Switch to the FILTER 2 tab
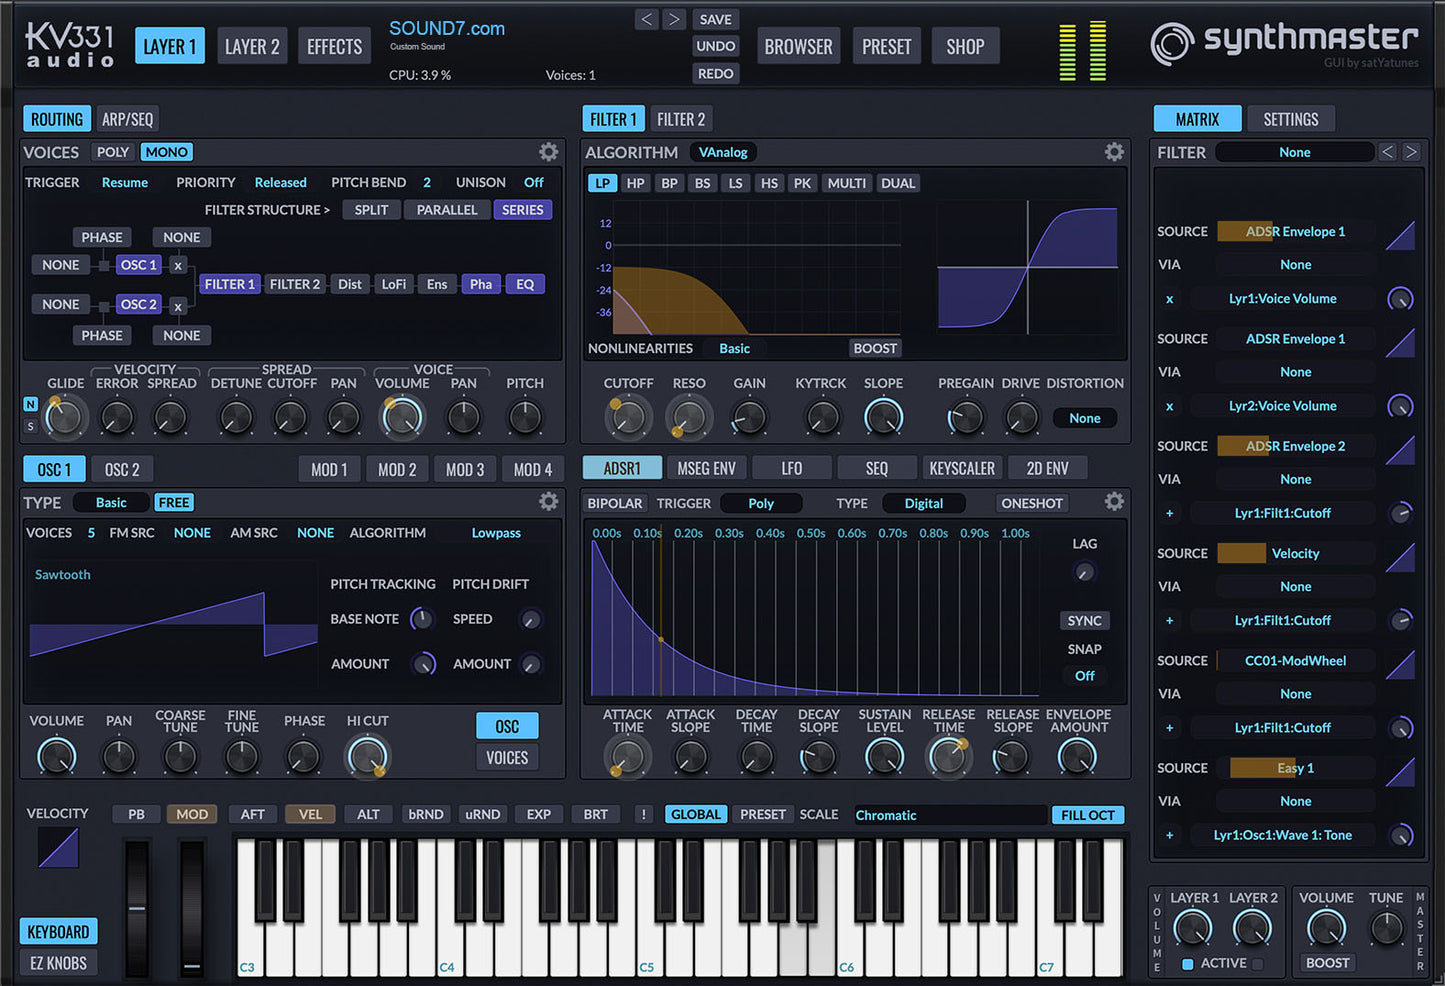1445x986 pixels. point(681,119)
